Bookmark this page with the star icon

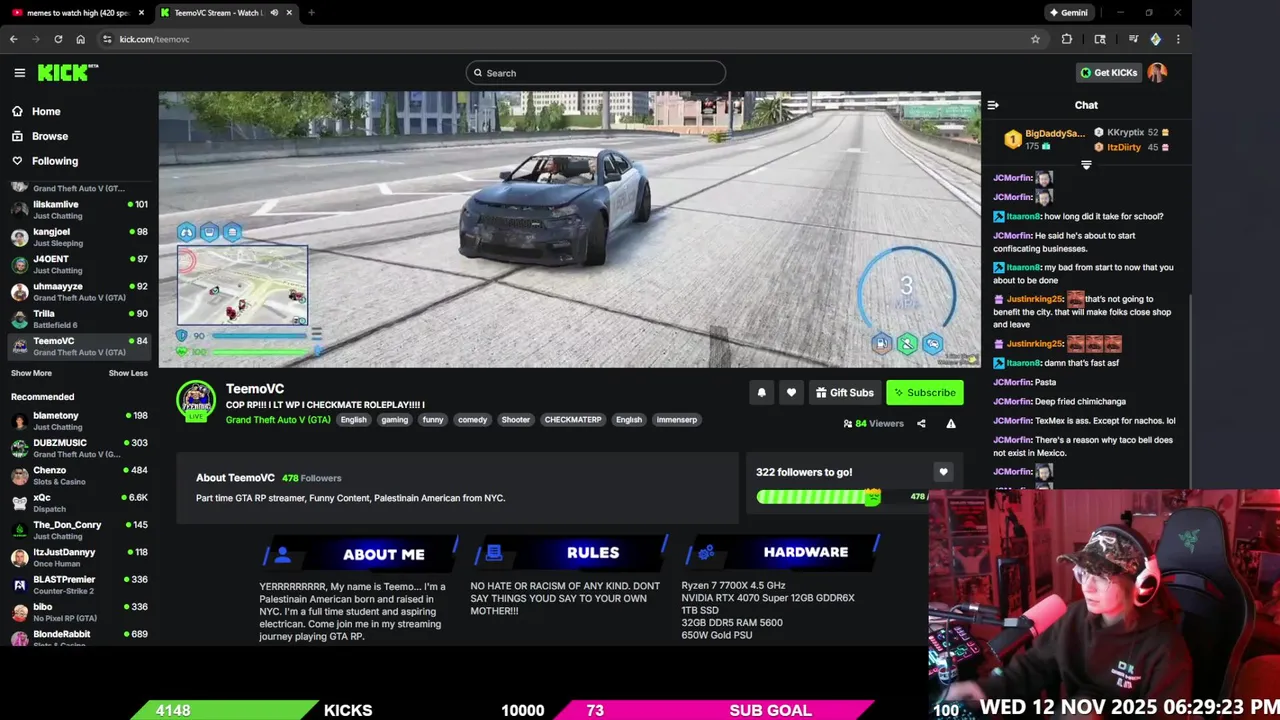click(x=1035, y=39)
